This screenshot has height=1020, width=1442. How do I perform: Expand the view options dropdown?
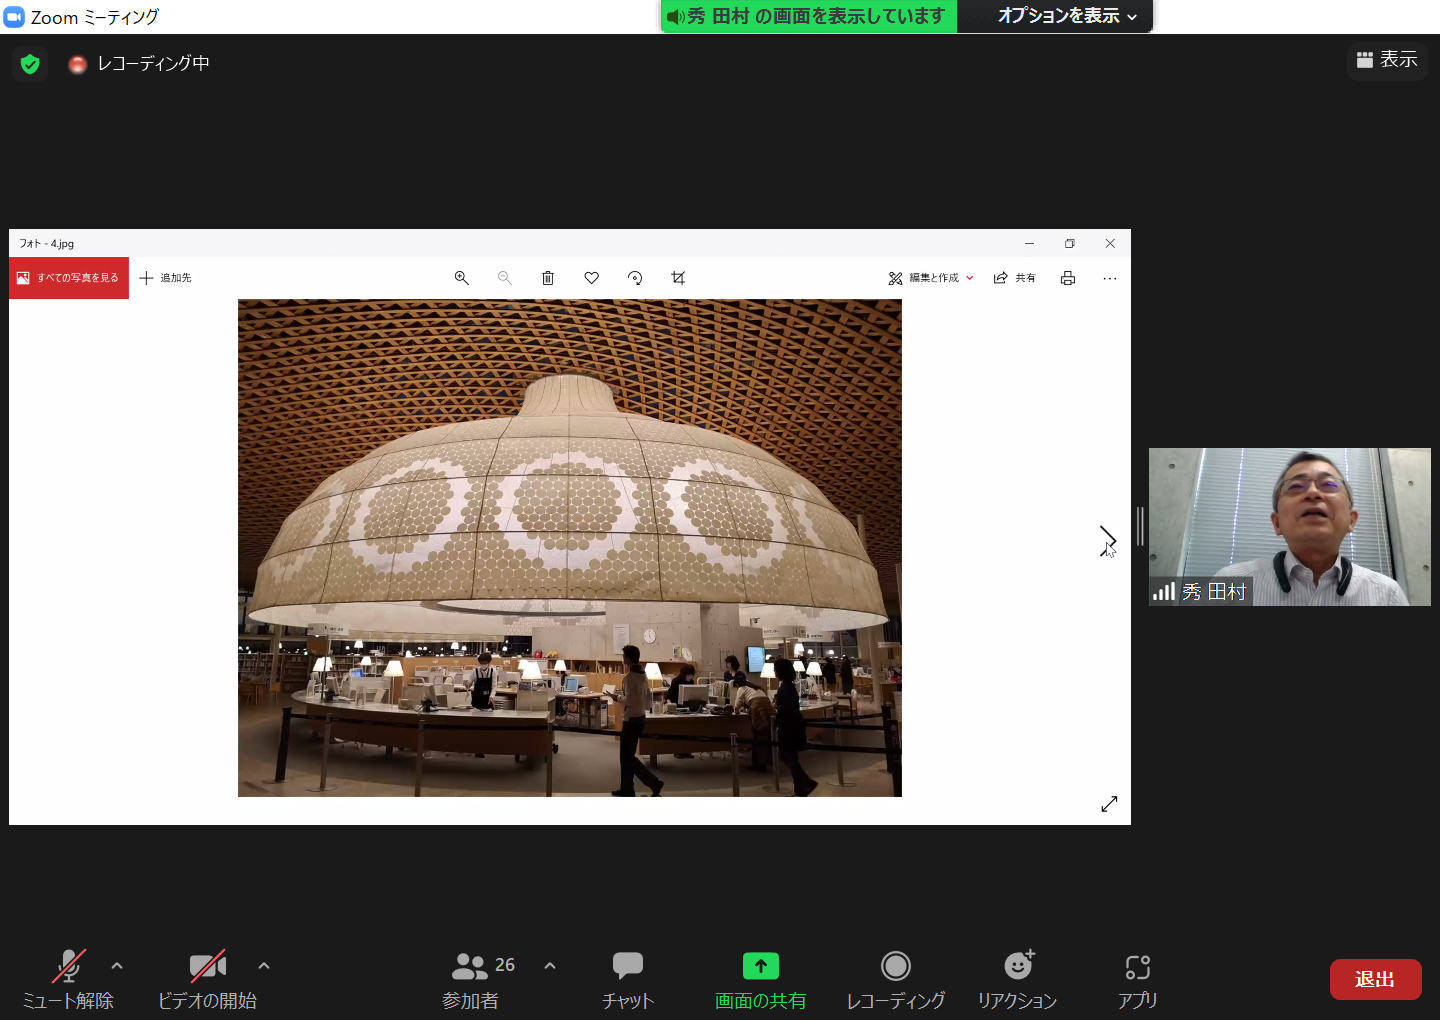(1067, 16)
